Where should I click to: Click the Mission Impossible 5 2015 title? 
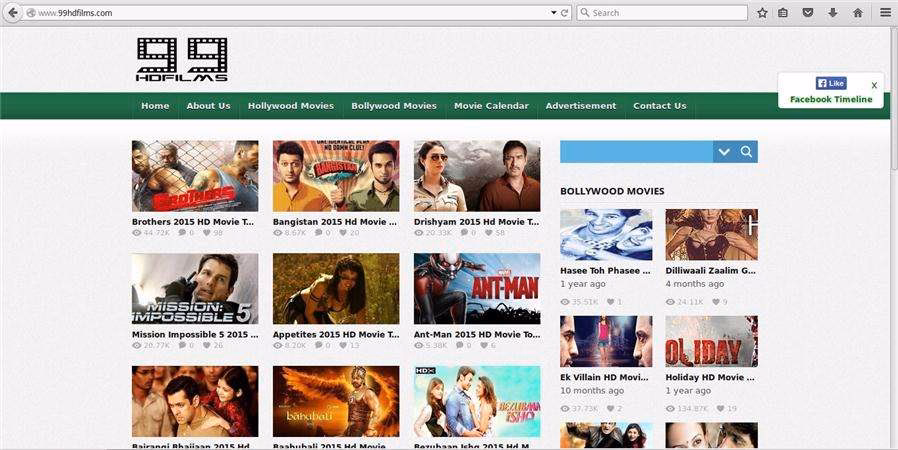pyautogui.click(x=195, y=334)
